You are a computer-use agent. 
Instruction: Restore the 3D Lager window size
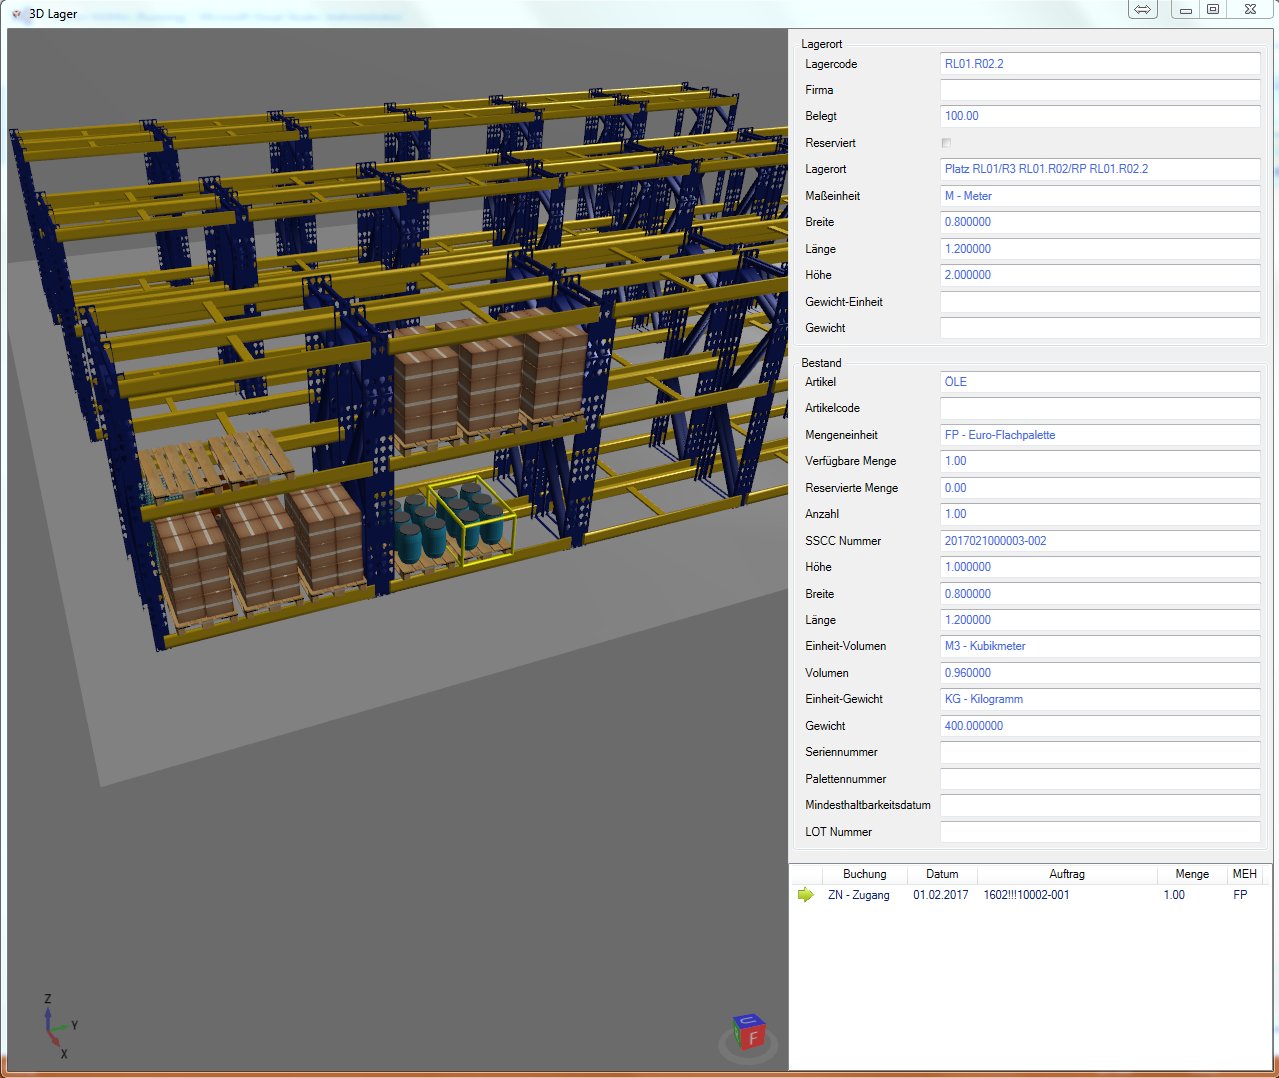click(1213, 10)
